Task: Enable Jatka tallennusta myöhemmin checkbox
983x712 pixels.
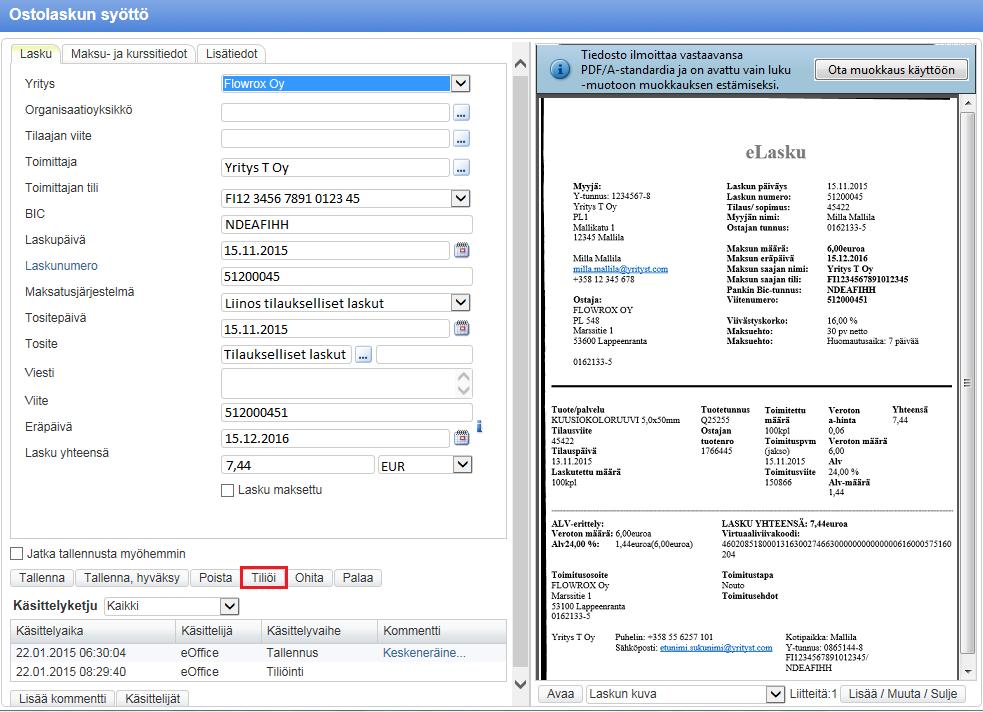Action: tap(16, 554)
